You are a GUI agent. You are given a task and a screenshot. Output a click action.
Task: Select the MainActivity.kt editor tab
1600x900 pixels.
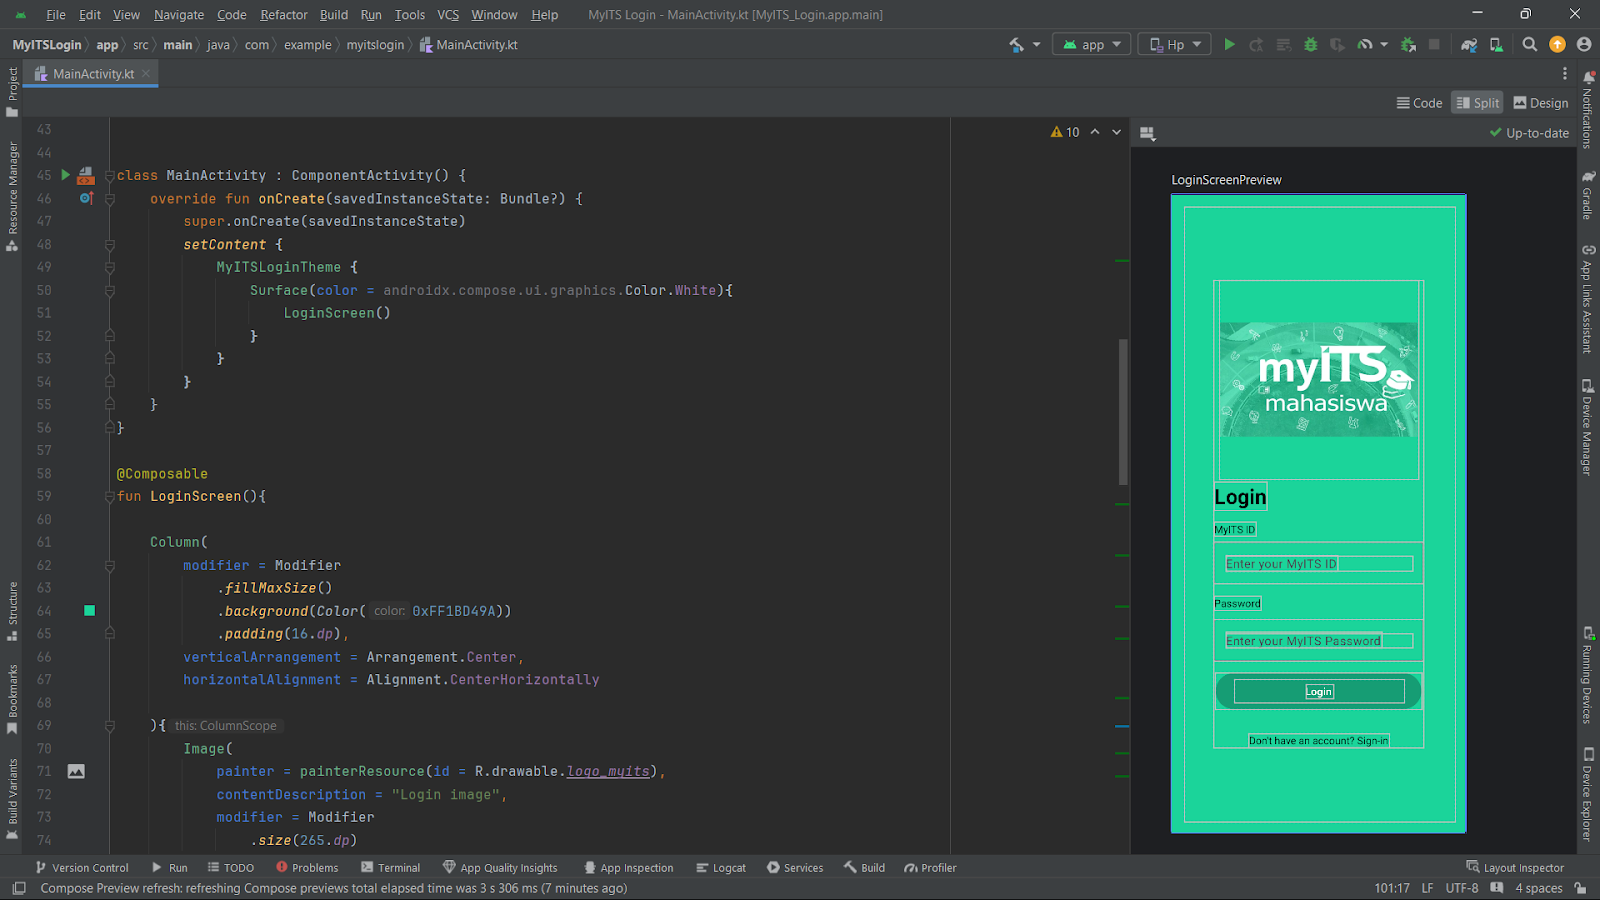[x=92, y=73]
